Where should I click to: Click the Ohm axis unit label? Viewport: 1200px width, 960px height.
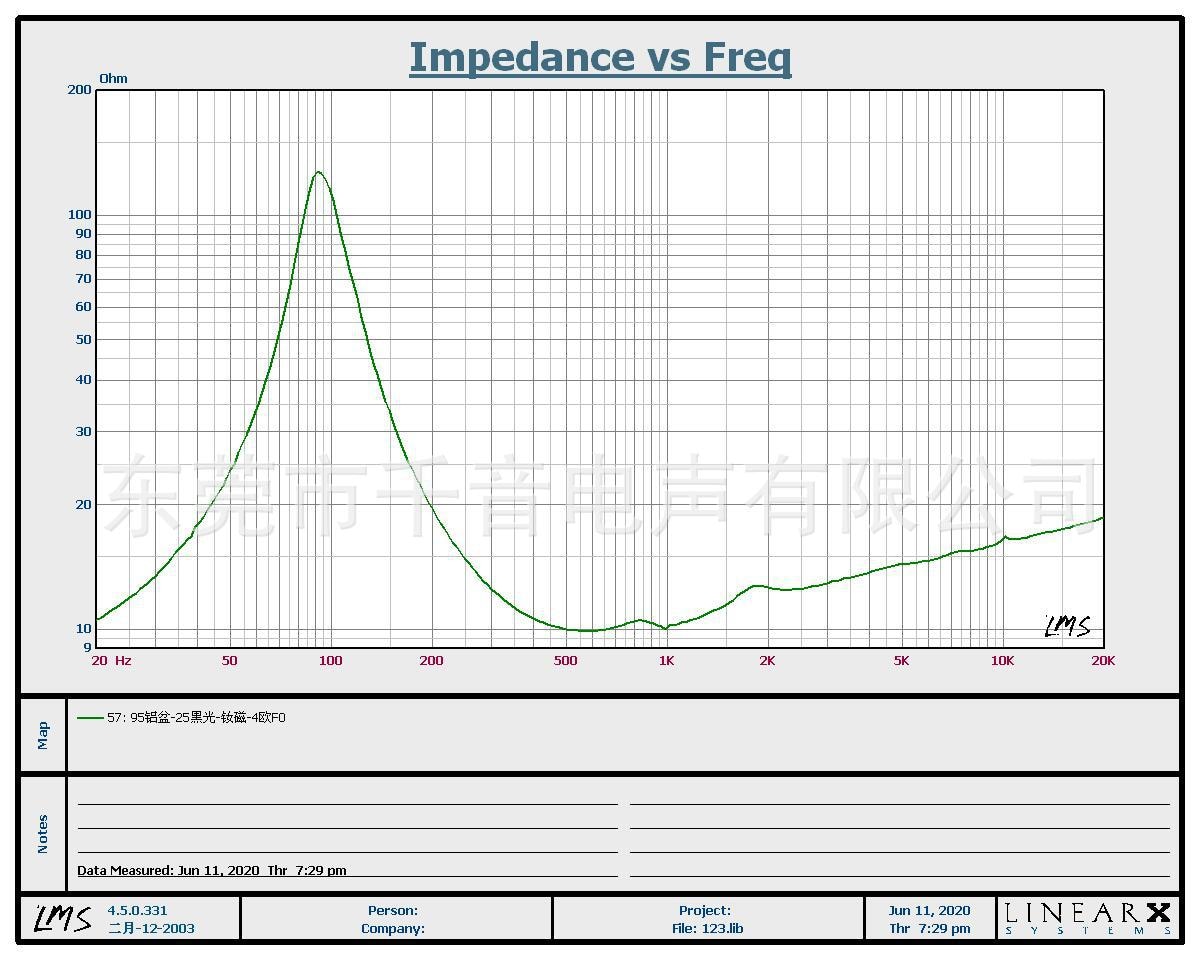pos(113,78)
